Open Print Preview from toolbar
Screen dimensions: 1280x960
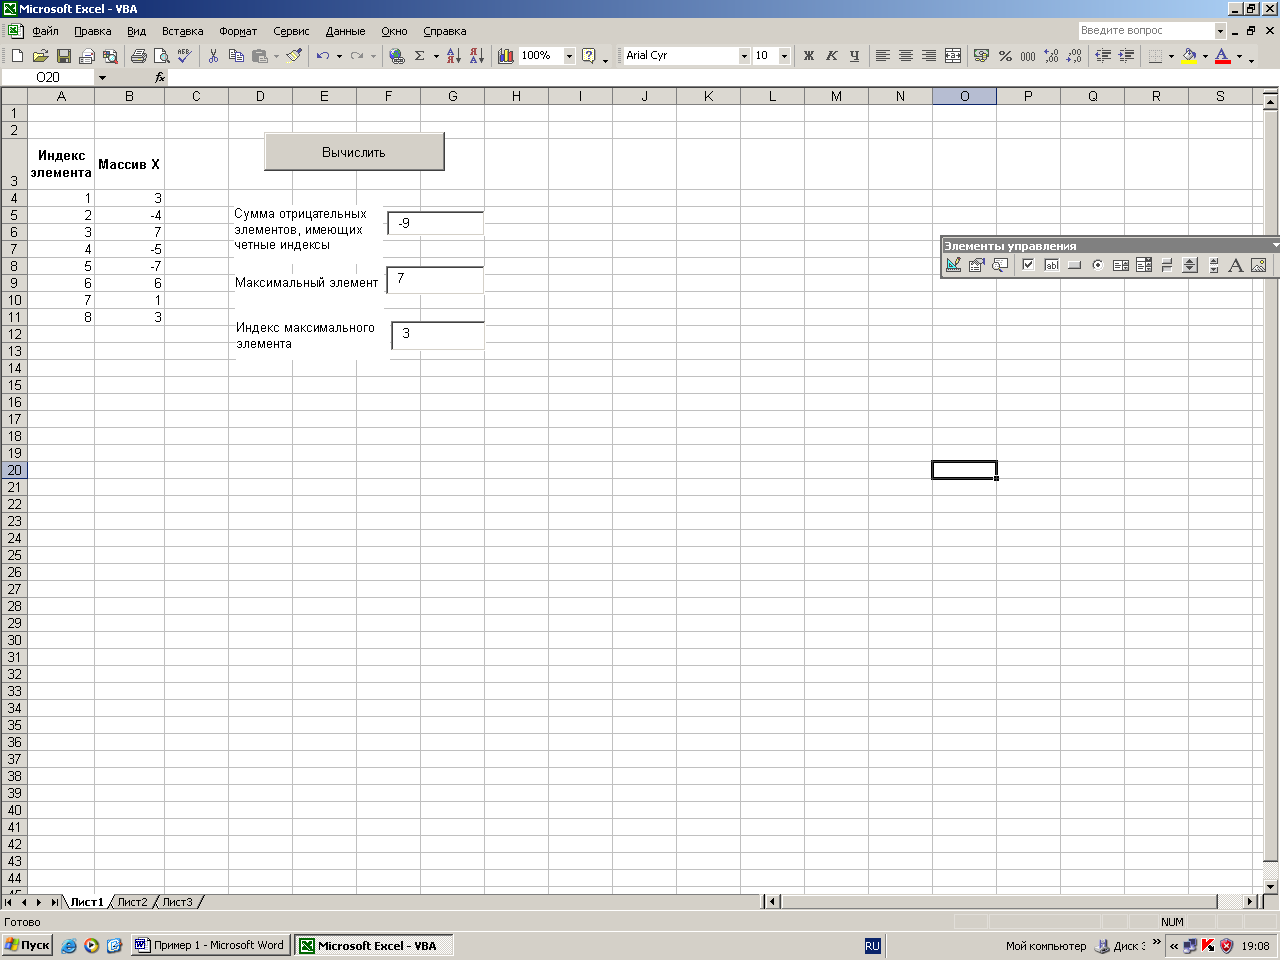pyautogui.click(x=161, y=56)
